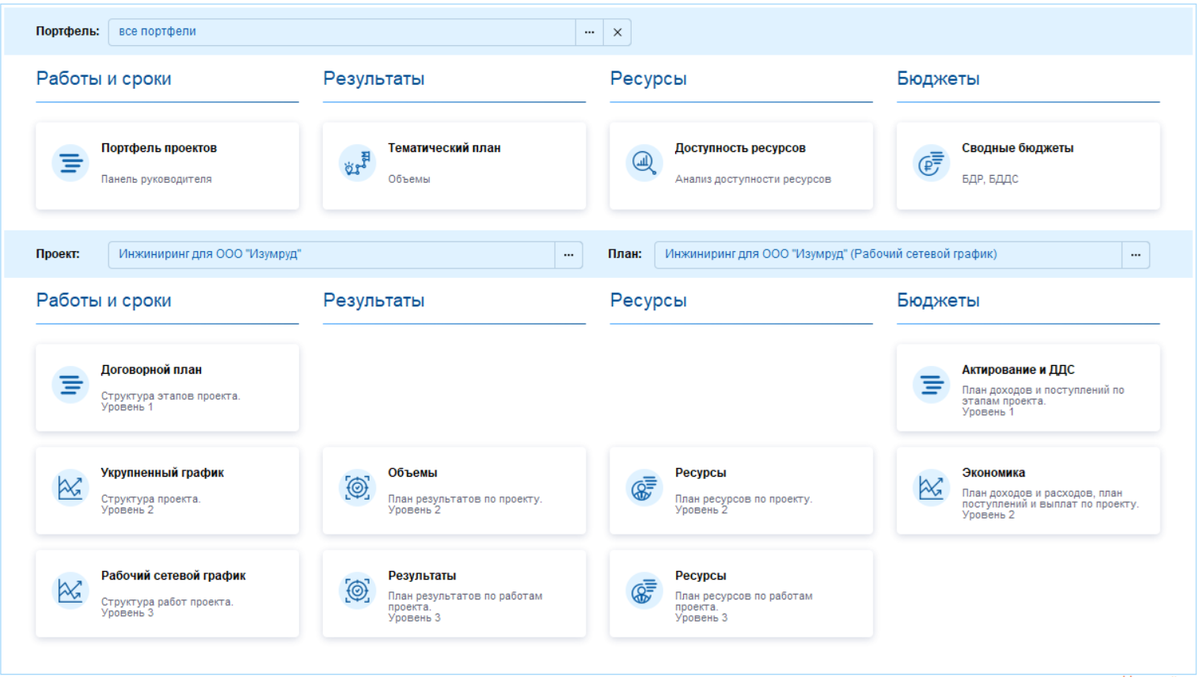This screenshot has height=677, width=1200.
Task: Clear the Портфель selection with X button
Action: 617,32
